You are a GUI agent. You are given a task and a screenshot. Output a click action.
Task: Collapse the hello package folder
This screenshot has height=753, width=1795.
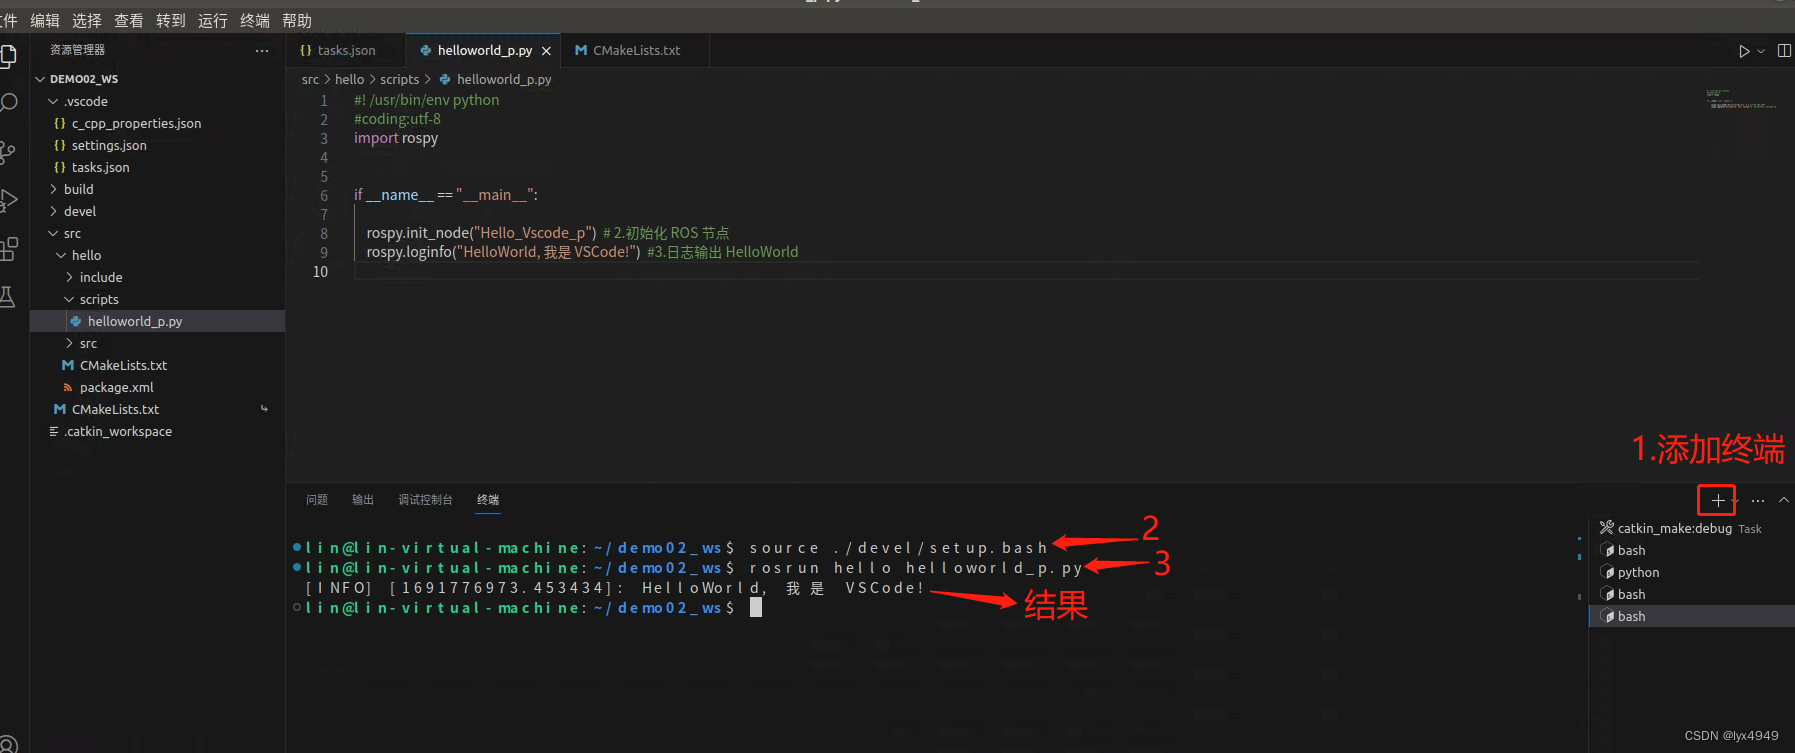click(x=157, y=255)
